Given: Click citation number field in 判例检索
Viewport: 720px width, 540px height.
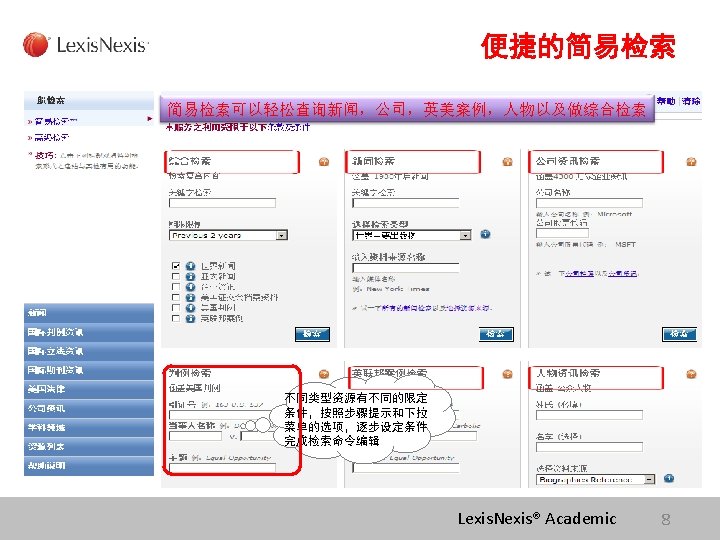Looking at the screenshot, I should [222, 415].
